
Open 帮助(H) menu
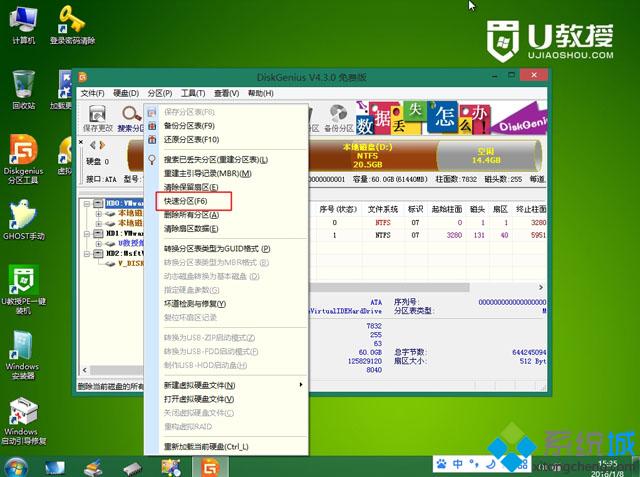tap(260, 93)
